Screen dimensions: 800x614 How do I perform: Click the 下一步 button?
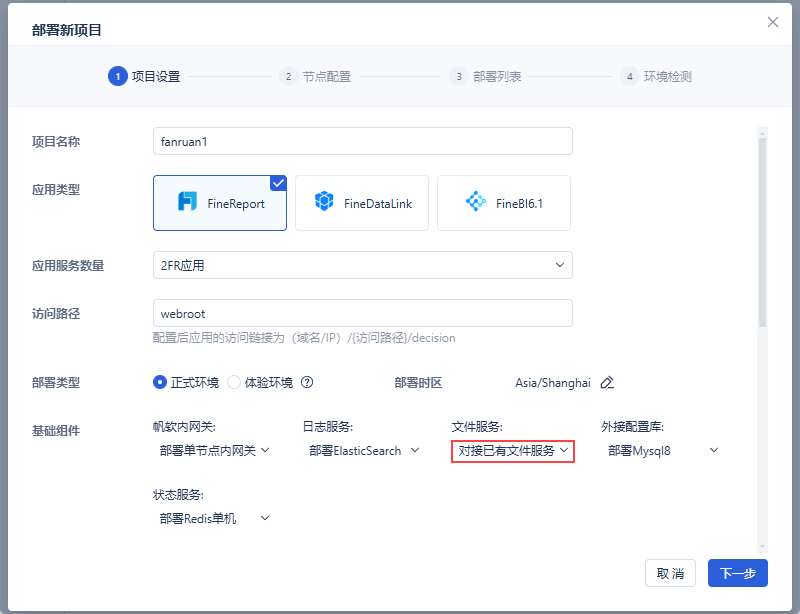point(737,573)
